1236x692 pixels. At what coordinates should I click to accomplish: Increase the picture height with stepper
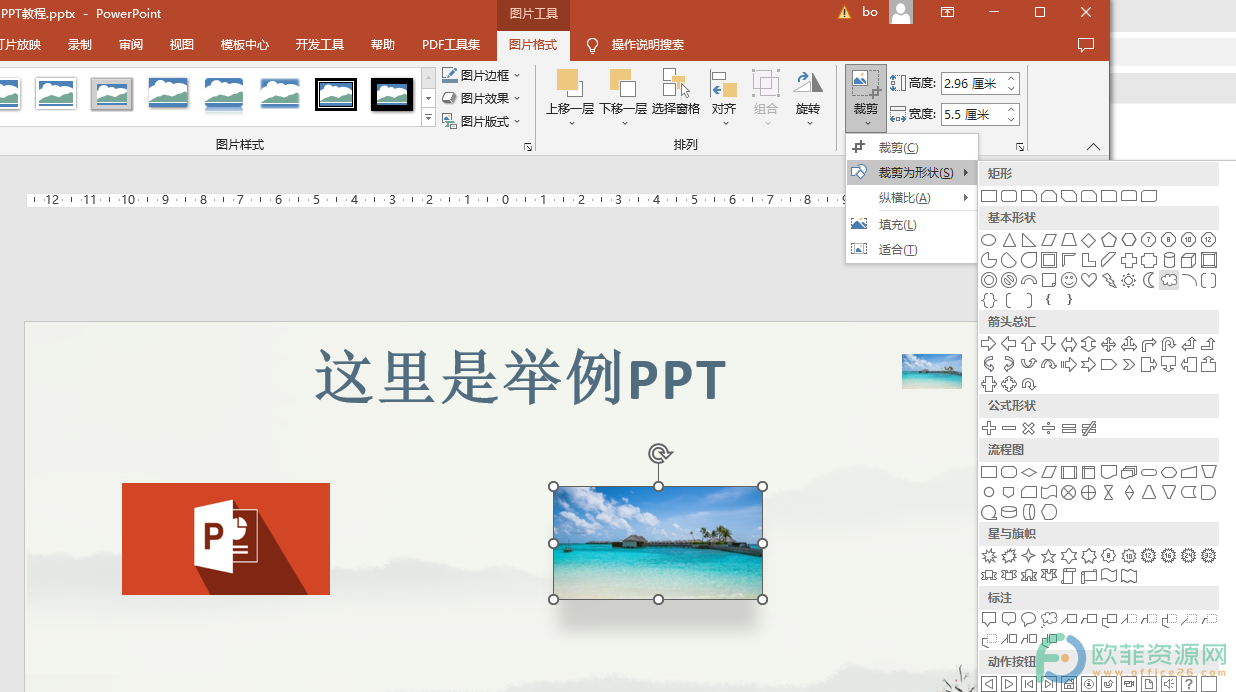click(x=1012, y=79)
